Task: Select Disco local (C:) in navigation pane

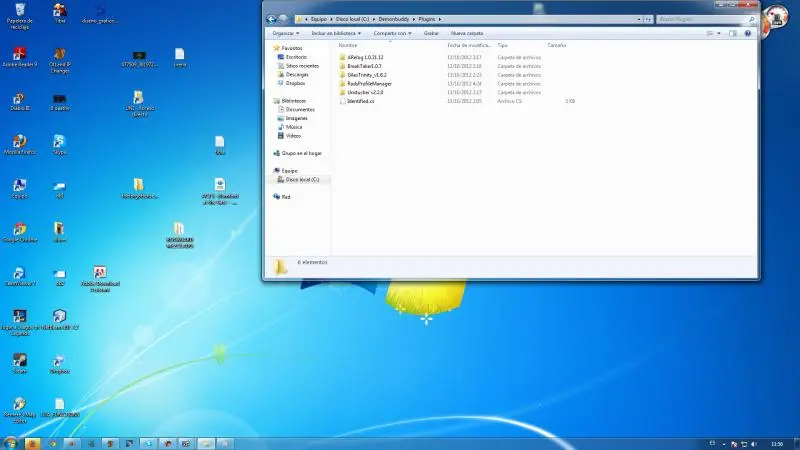Action: click(x=302, y=179)
